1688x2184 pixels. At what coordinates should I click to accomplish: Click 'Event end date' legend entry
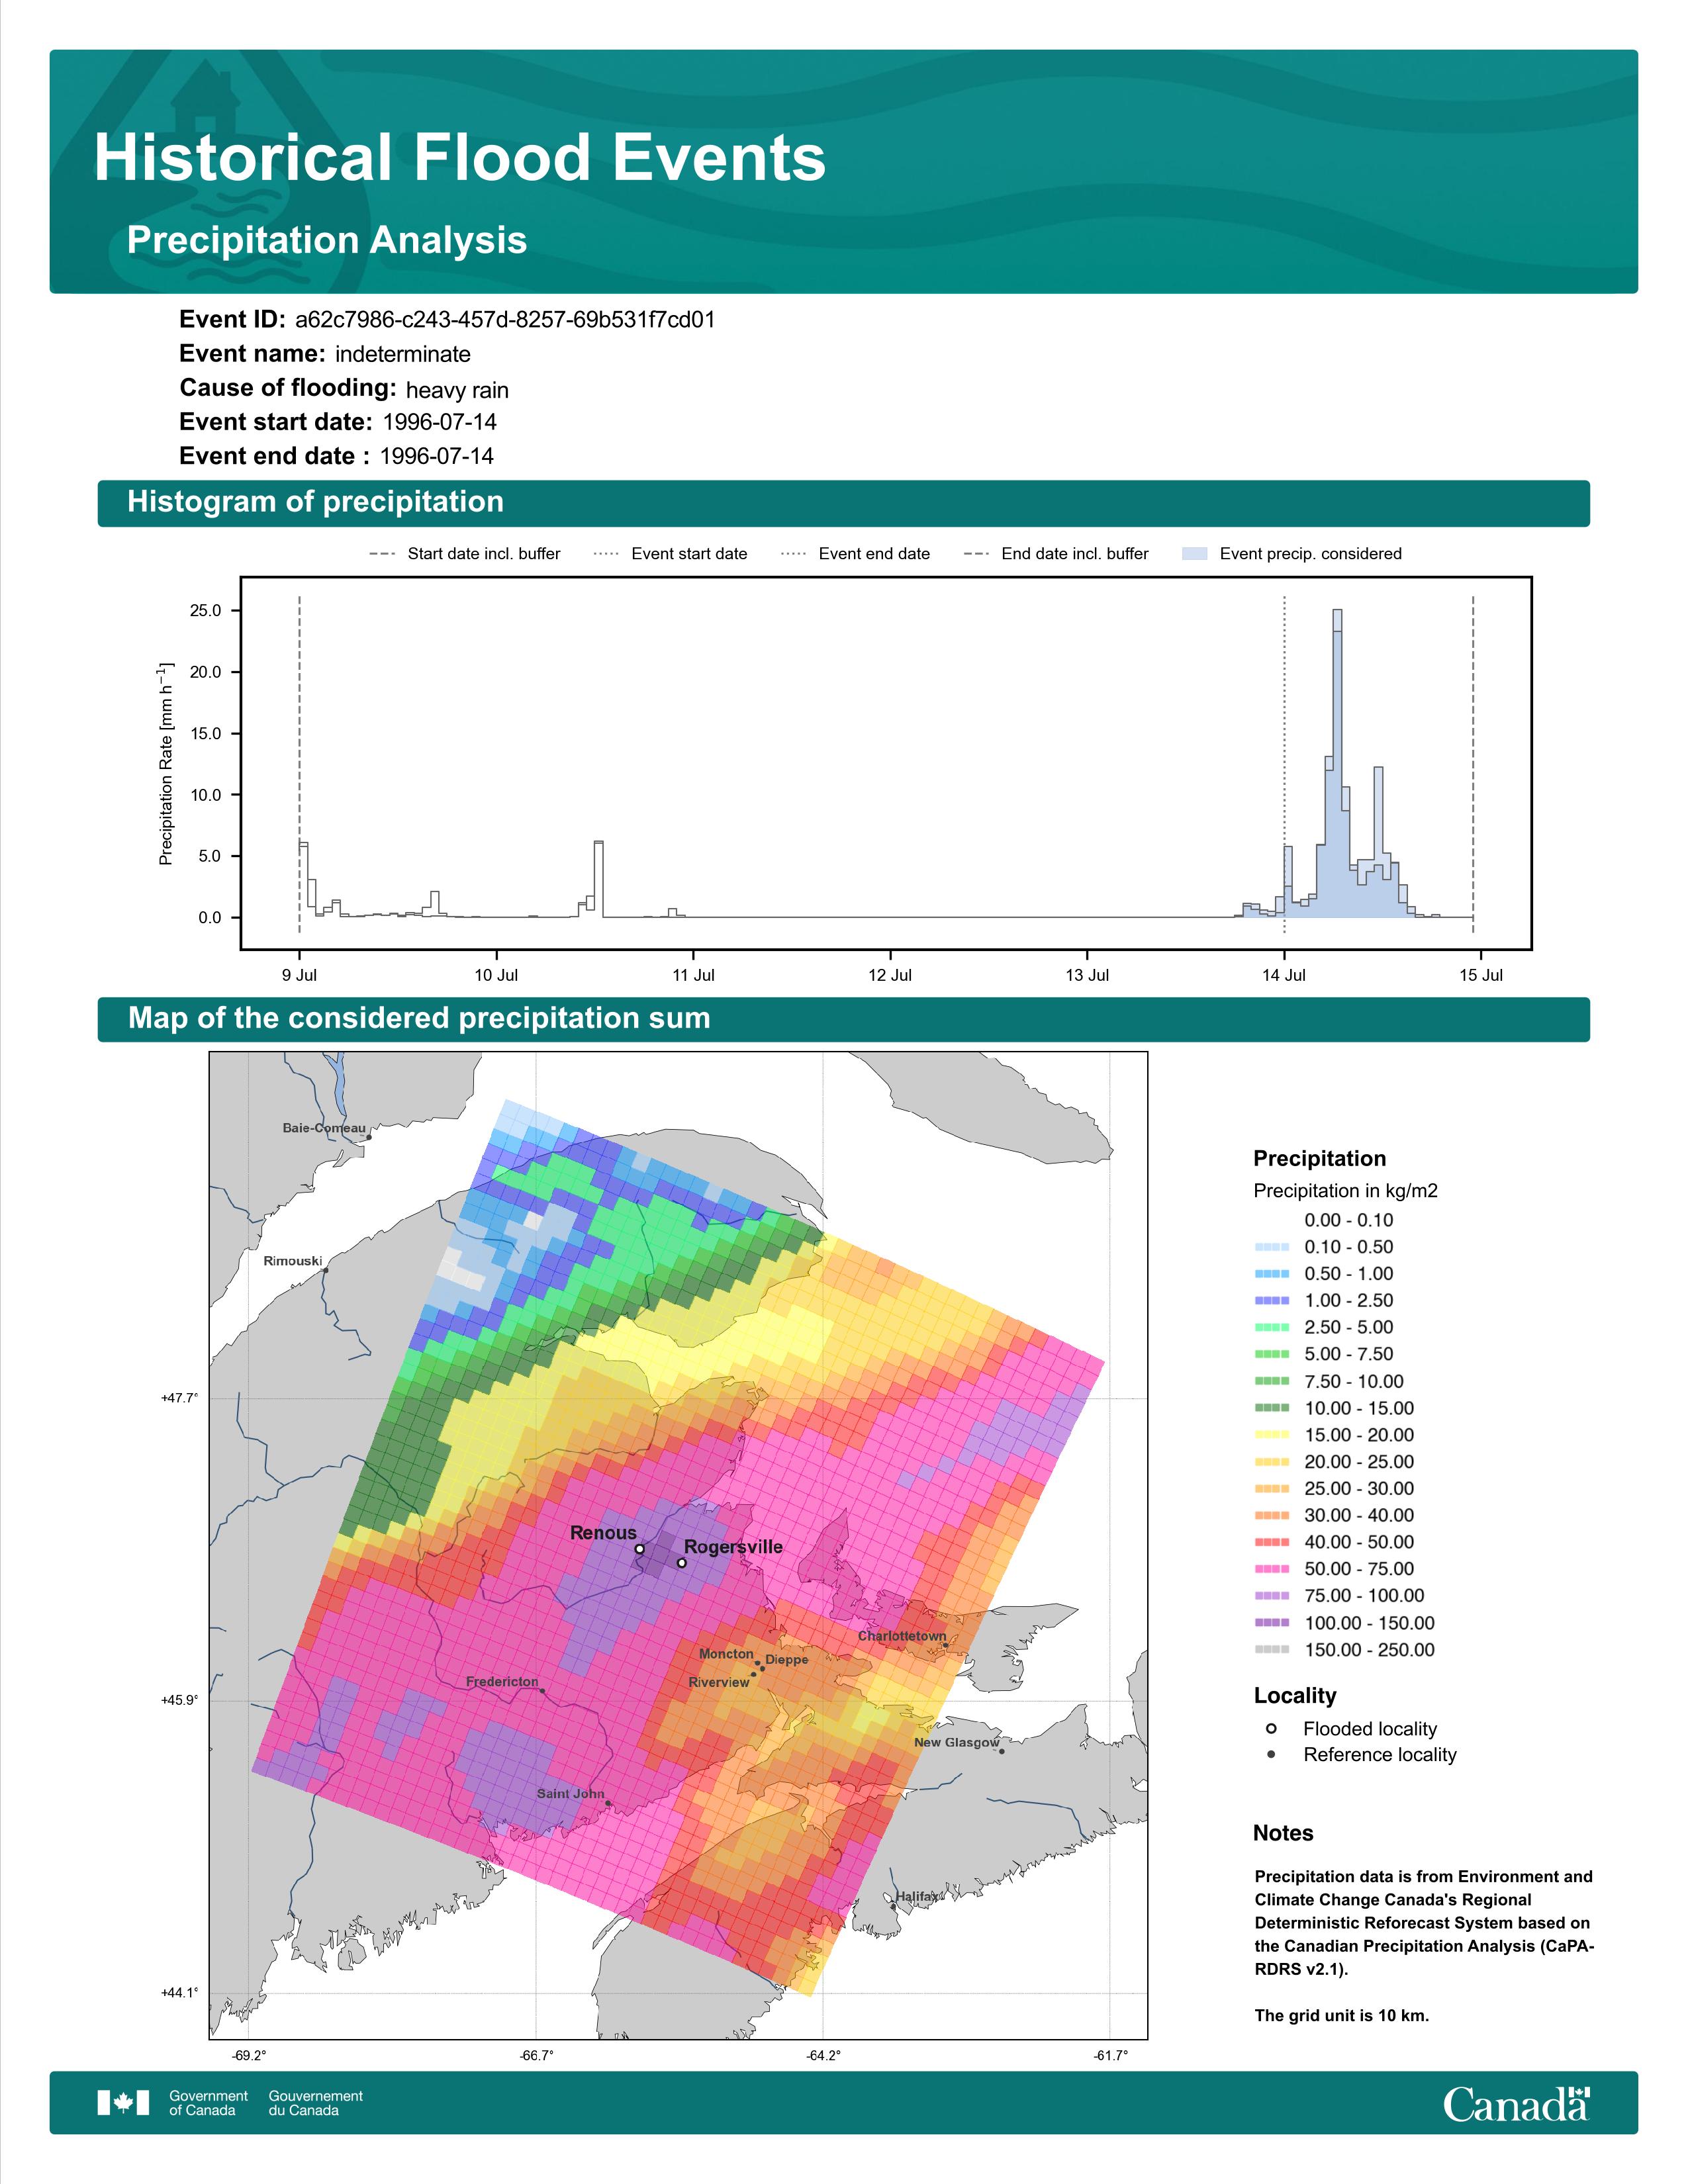point(856,554)
